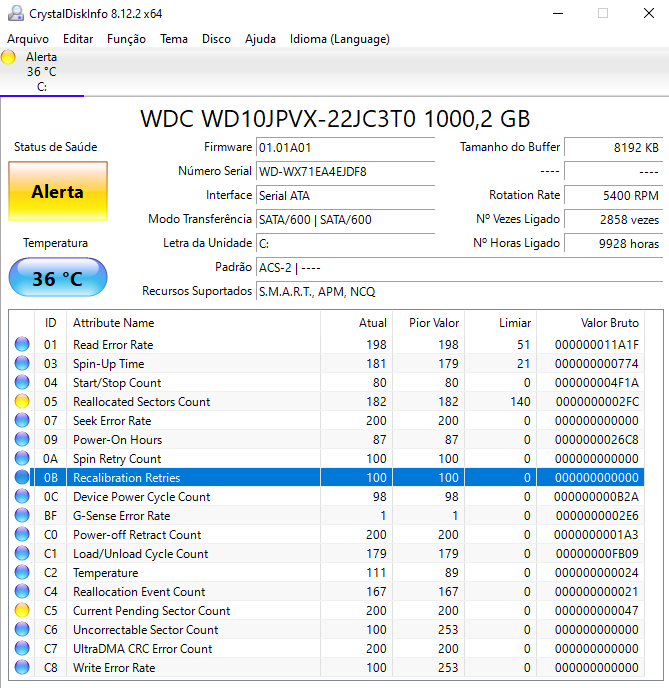Click the Interface field Serial ATA
This screenshot has width=669, height=688.
345,196
